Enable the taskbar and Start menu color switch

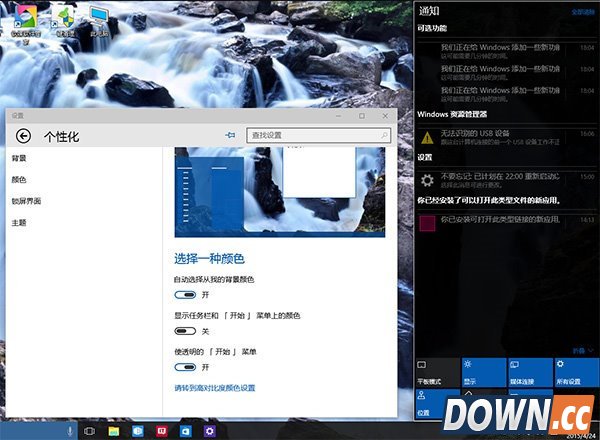(185, 331)
